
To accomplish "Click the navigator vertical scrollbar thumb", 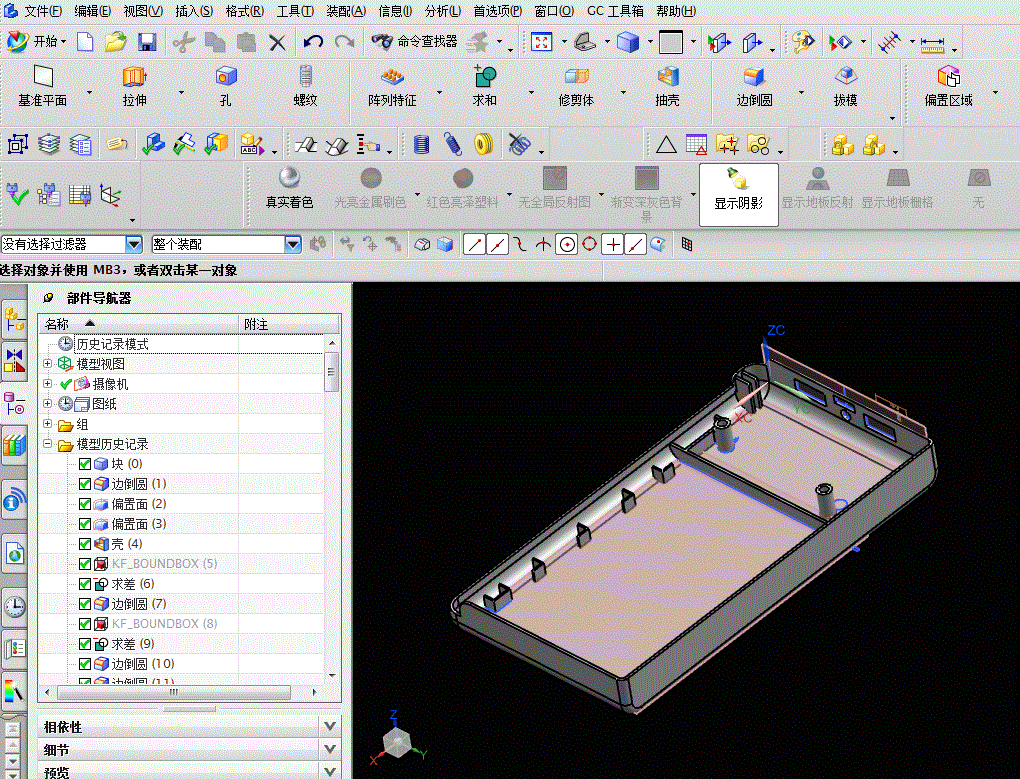I will (331, 372).
